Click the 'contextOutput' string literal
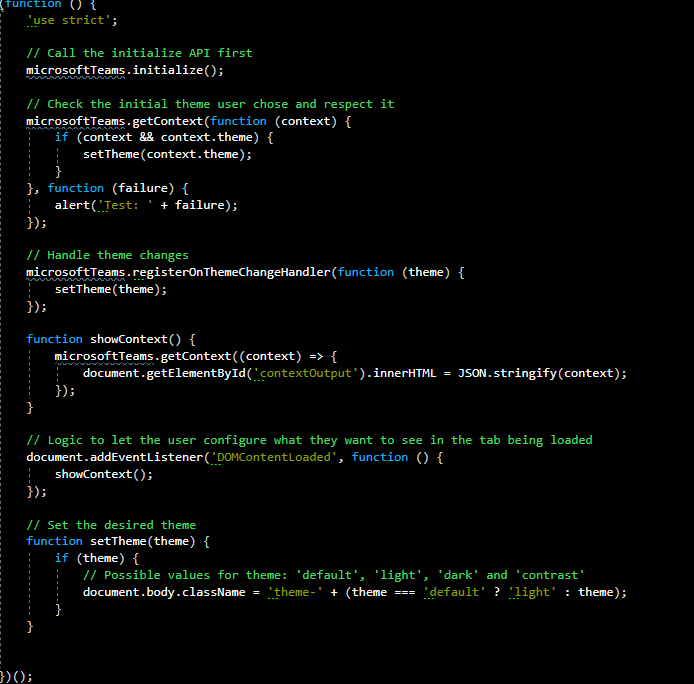The width and height of the screenshot is (694, 684). click(x=305, y=373)
